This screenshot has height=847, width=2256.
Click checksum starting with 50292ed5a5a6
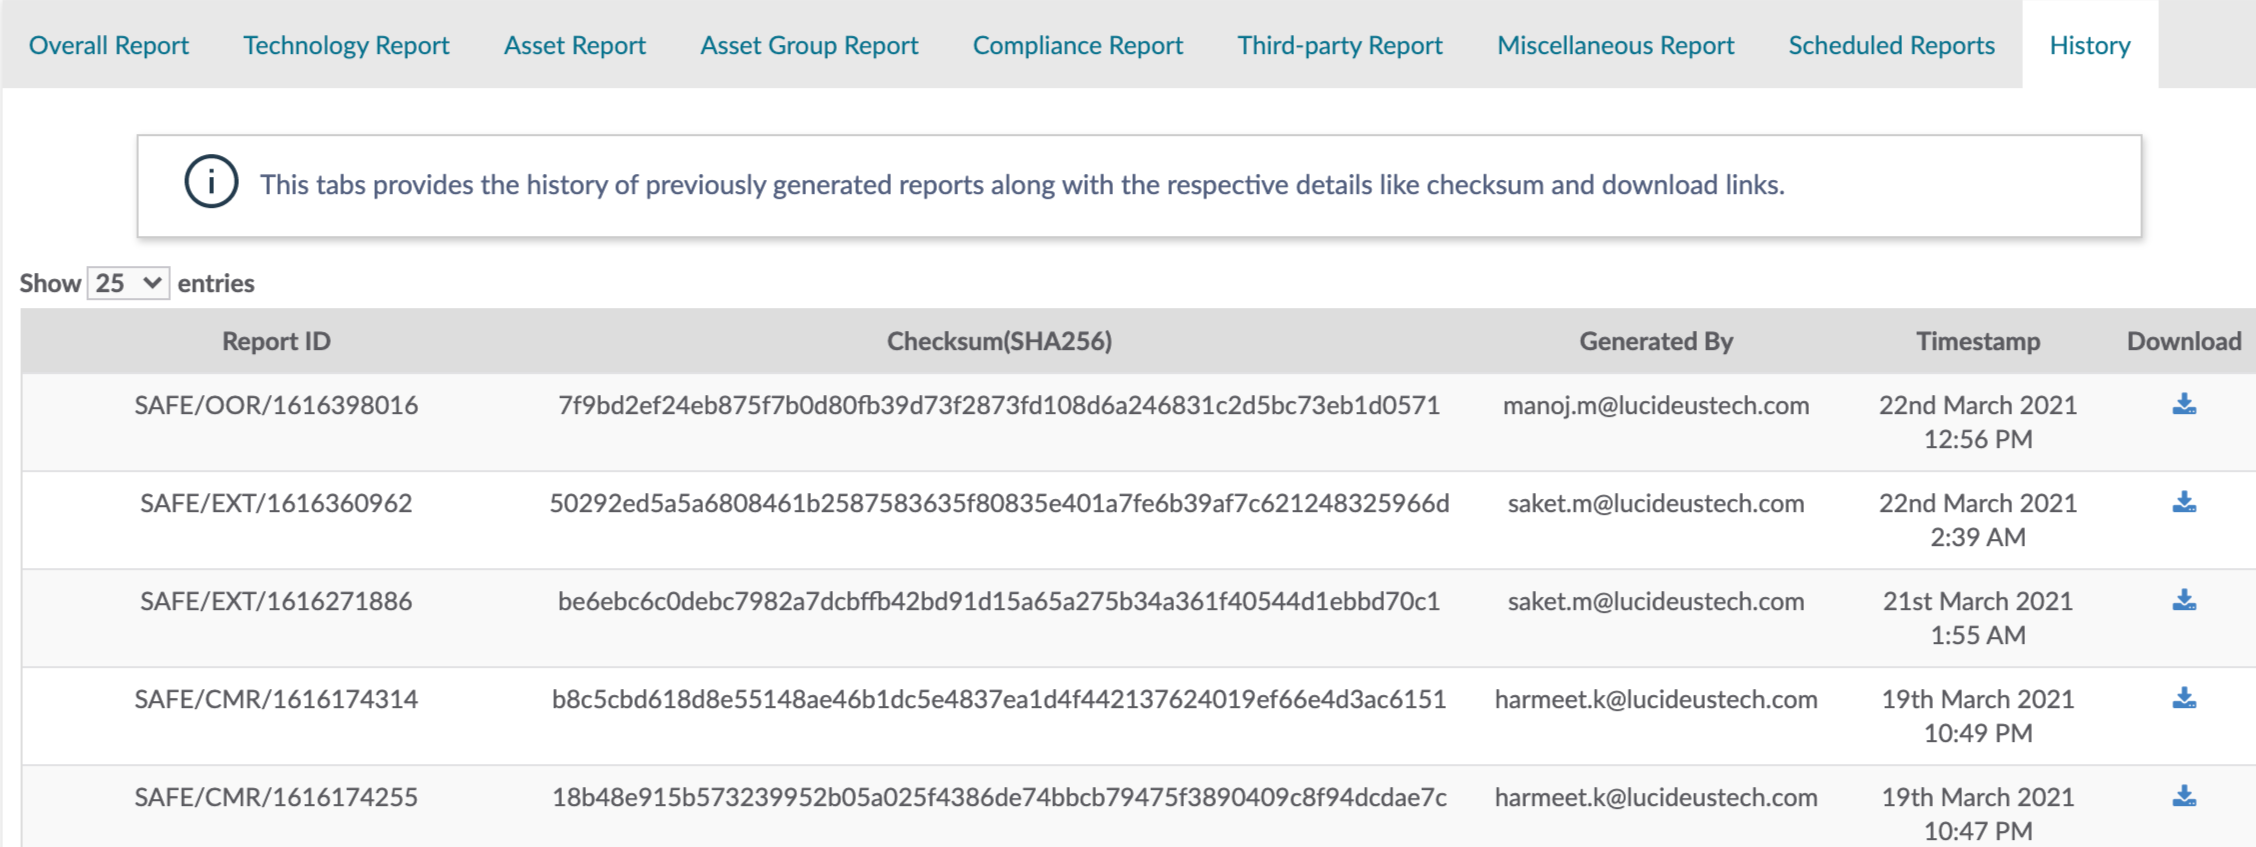coord(999,503)
